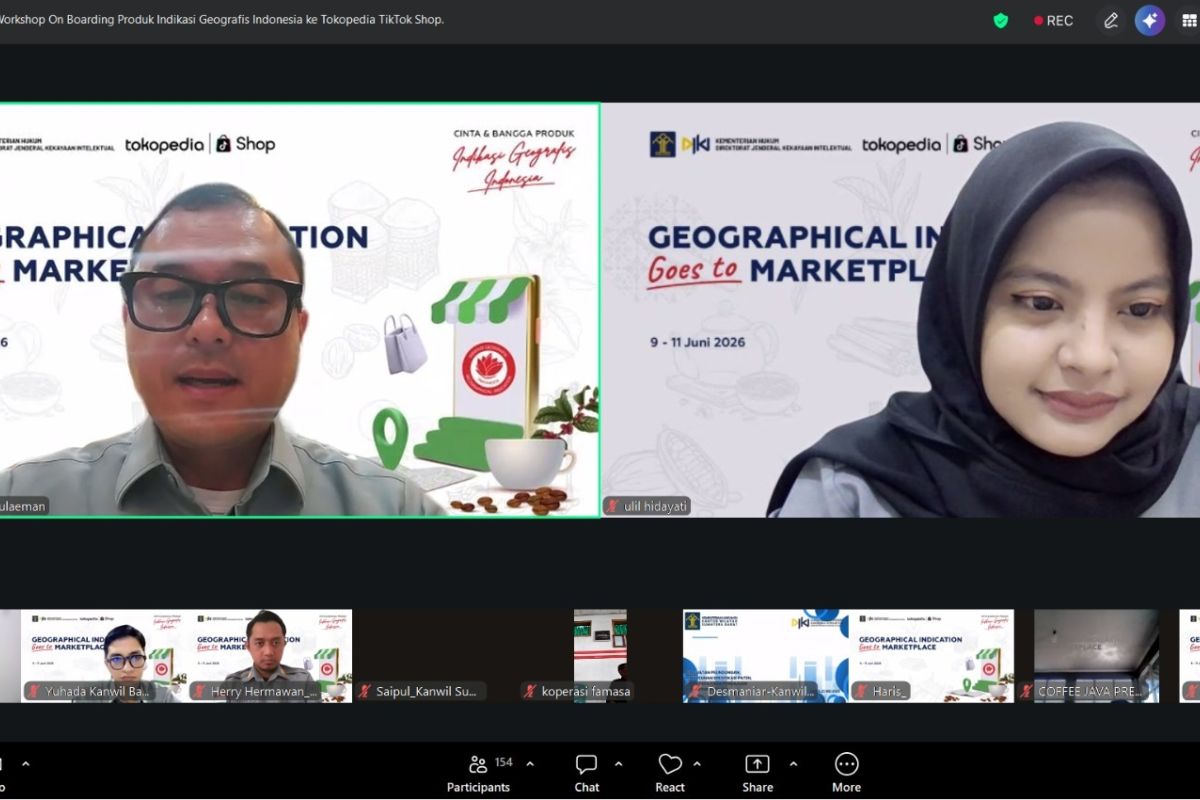The image size is (1200, 800).
Task: Expand the caret beside Participants
Action: click(x=530, y=764)
